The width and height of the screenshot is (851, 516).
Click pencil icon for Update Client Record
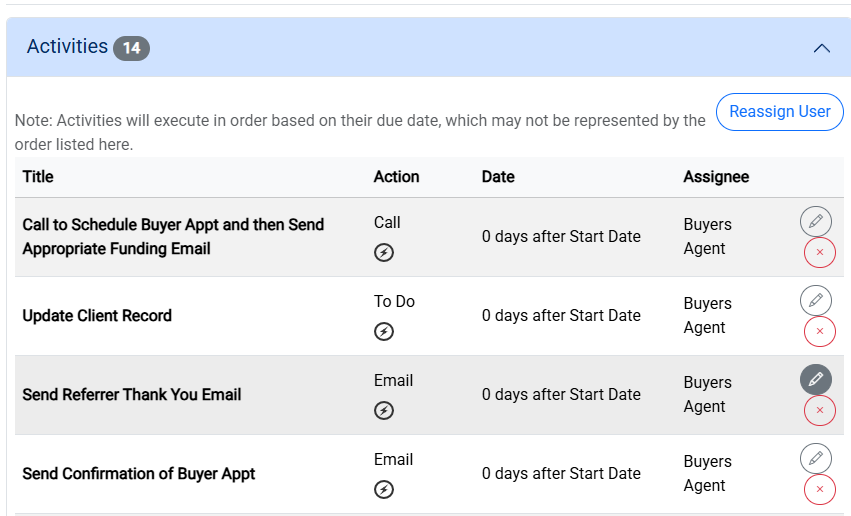816,300
